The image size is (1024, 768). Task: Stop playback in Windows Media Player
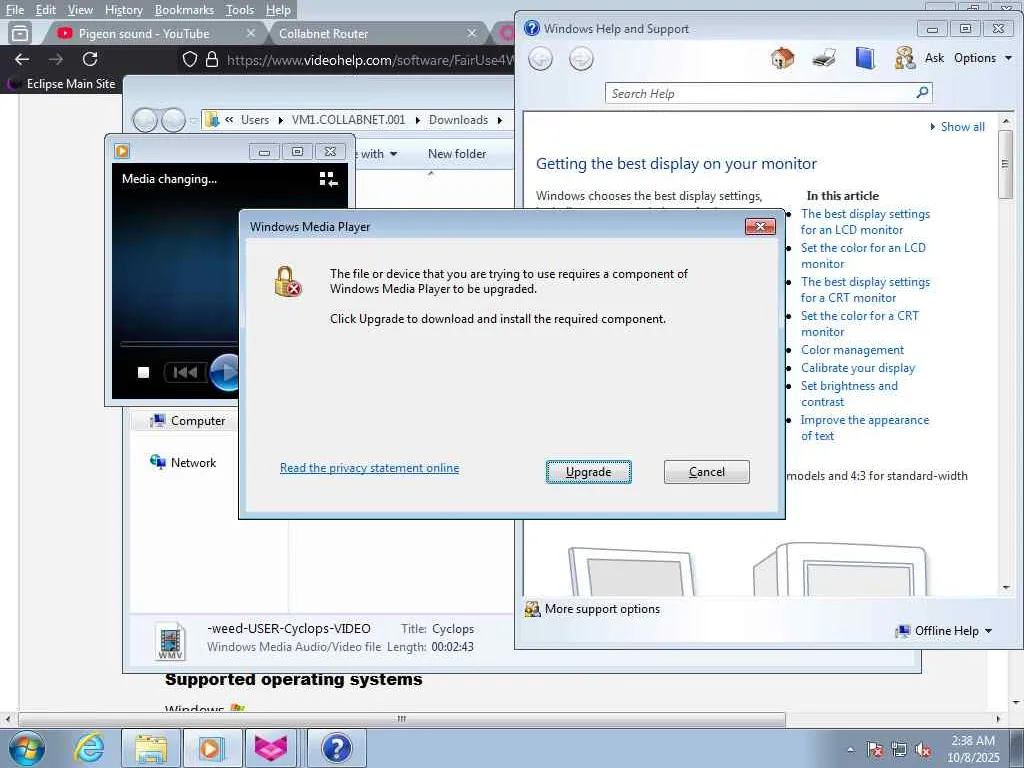point(143,372)
